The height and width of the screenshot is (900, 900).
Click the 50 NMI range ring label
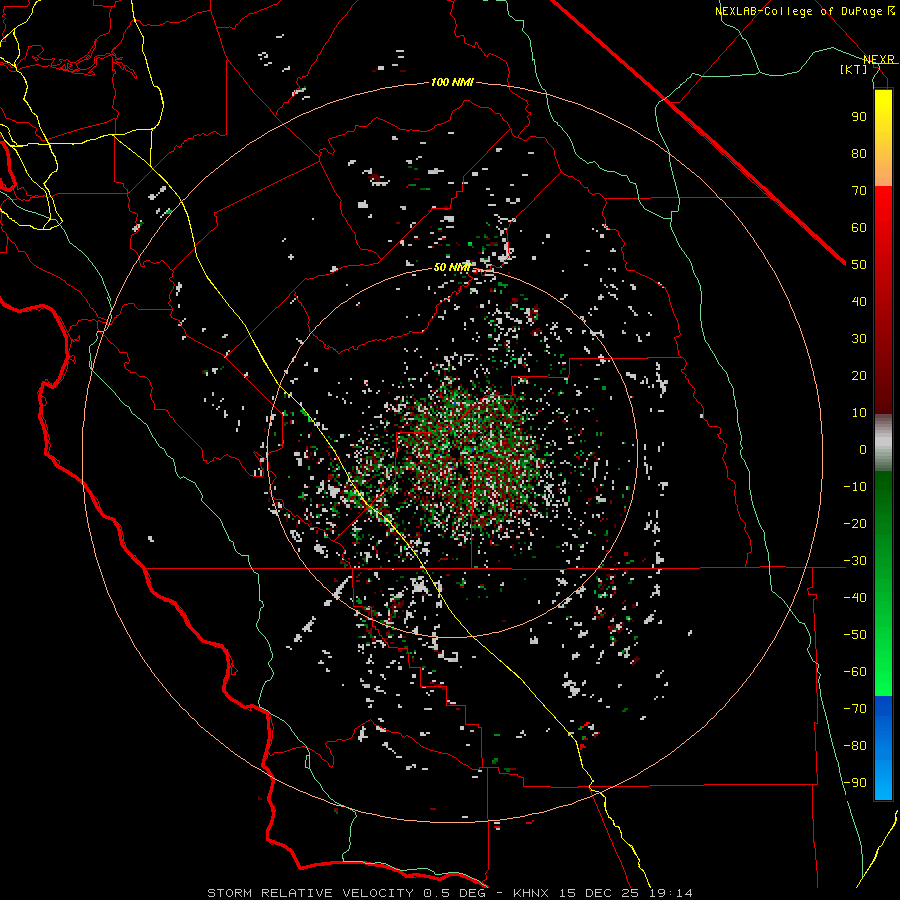pos(452,267)
